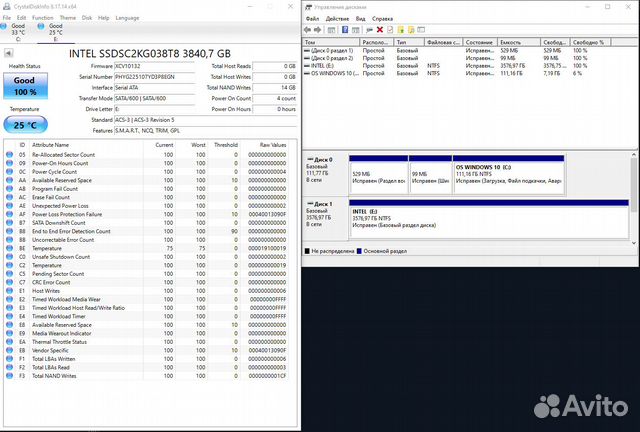Click the 25 °C temperature button
640x432 pixels.
pyautogui.click(x=25, y=125)
